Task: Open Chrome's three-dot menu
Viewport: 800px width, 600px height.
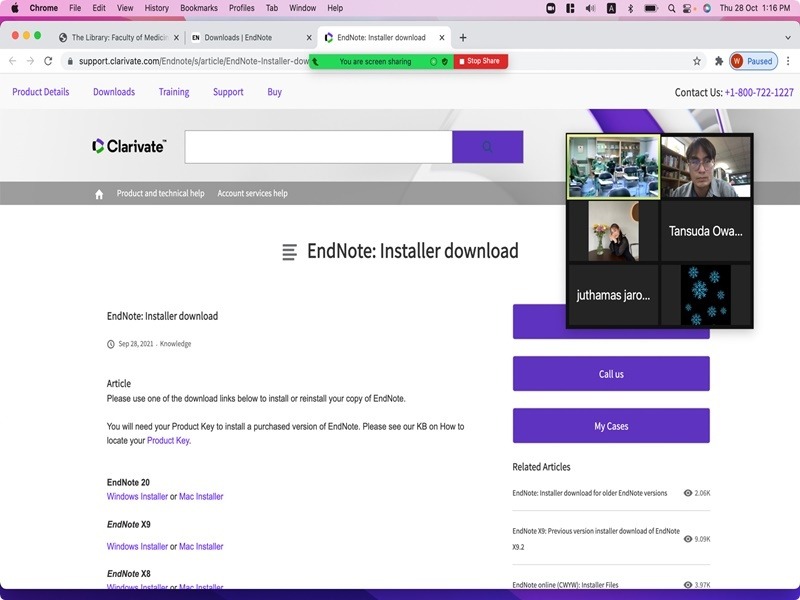Action: (788, 61)
